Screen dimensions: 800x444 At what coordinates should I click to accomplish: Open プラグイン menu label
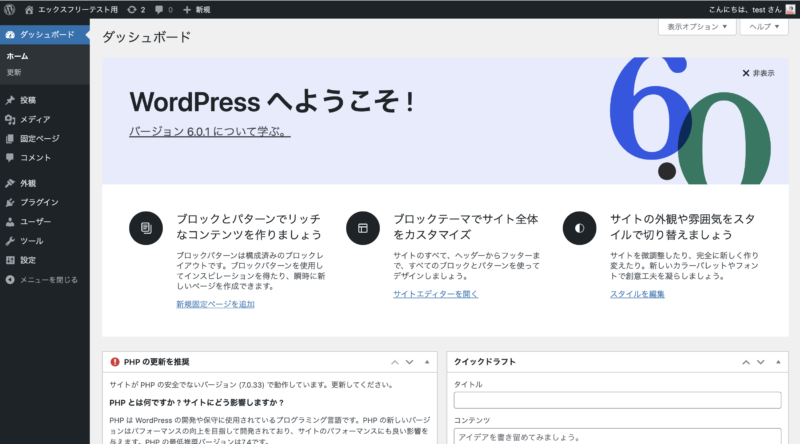[39, 203]
